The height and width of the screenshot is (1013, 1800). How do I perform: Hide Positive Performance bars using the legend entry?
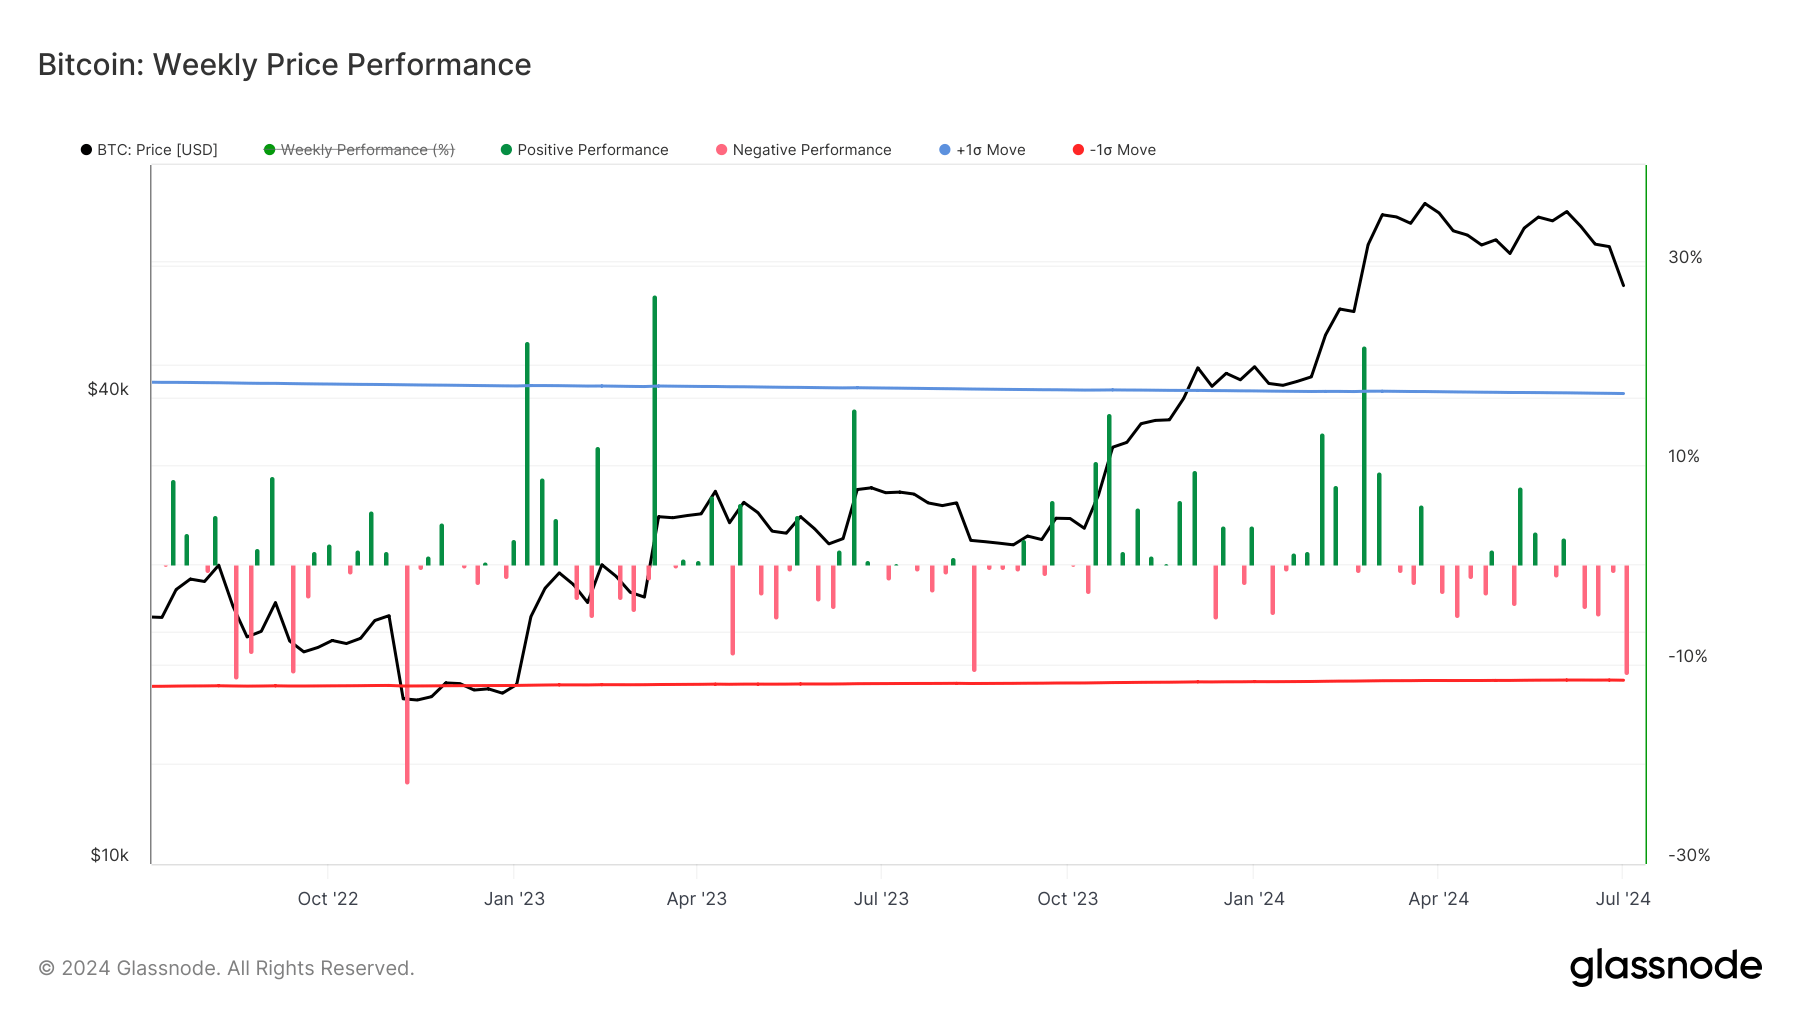pyautogui.click(x=592, y=150)
